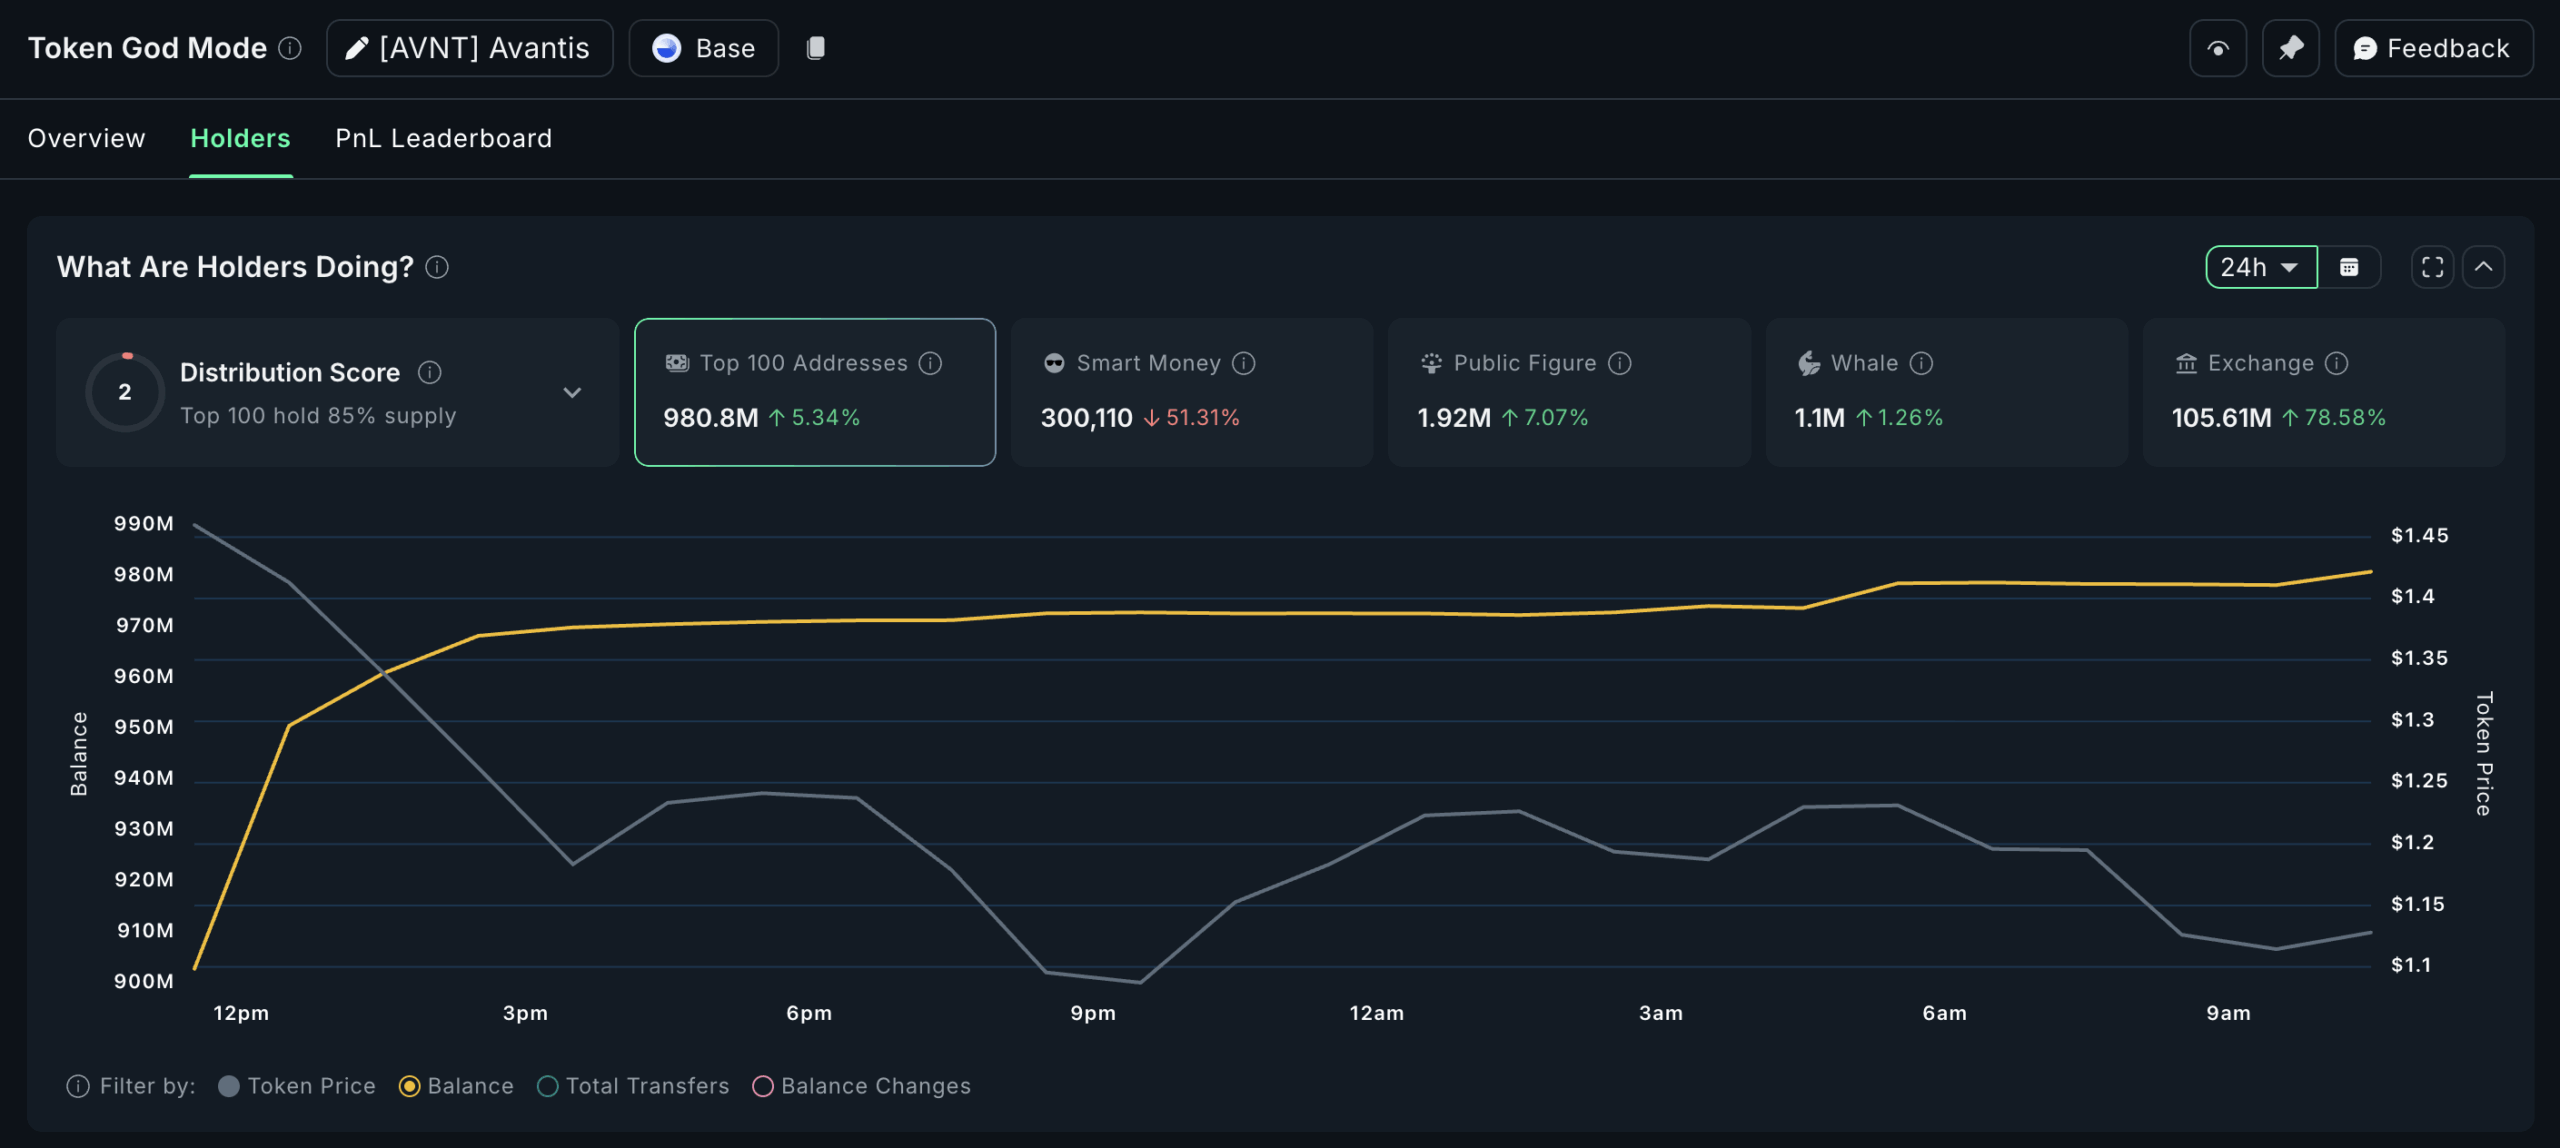This screenshot has width=2560, height=1148.
Task: Select the Whale holder card
Action: 1945,392
